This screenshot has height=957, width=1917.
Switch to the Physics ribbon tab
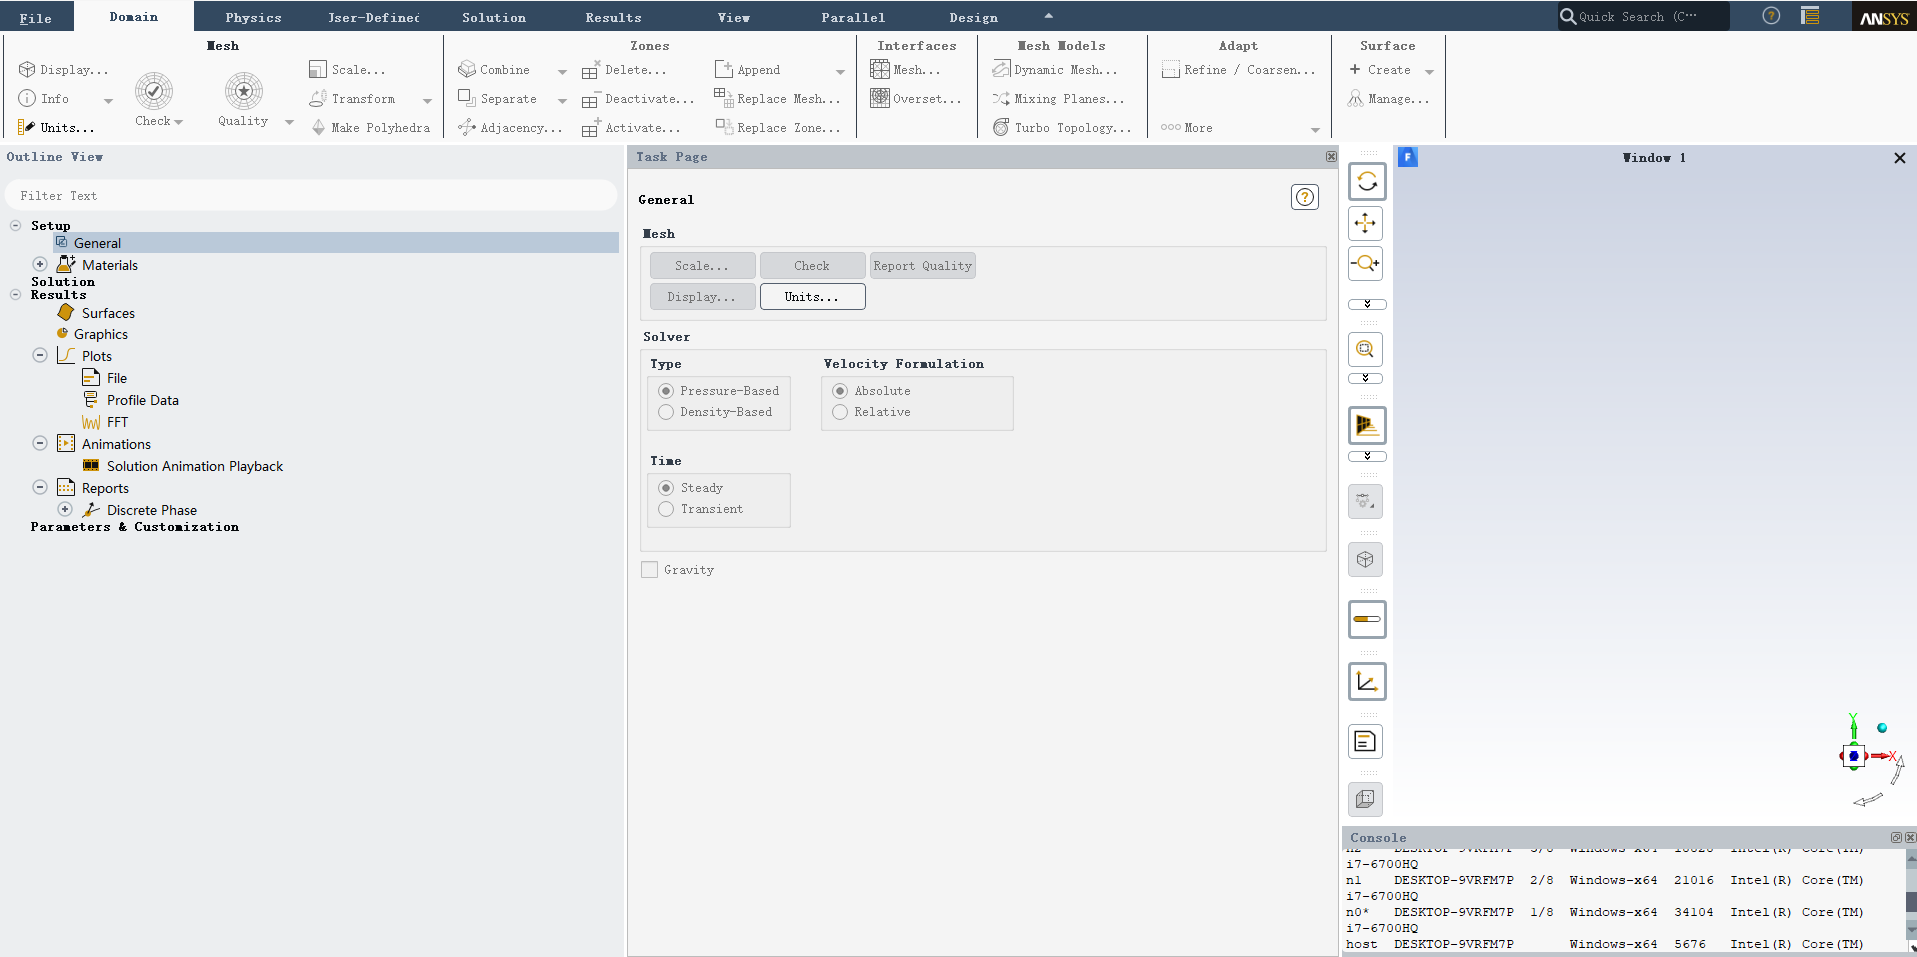[253, 17]
